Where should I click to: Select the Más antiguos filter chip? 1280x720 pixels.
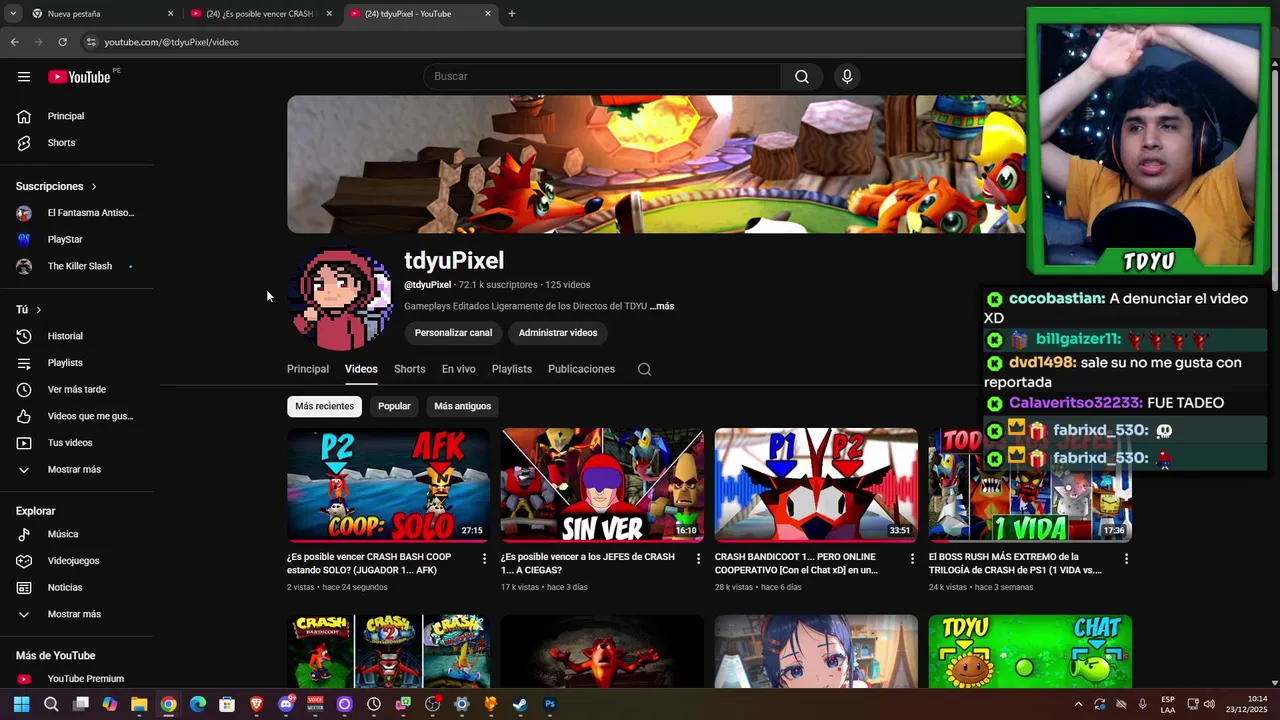pos(463,406)
